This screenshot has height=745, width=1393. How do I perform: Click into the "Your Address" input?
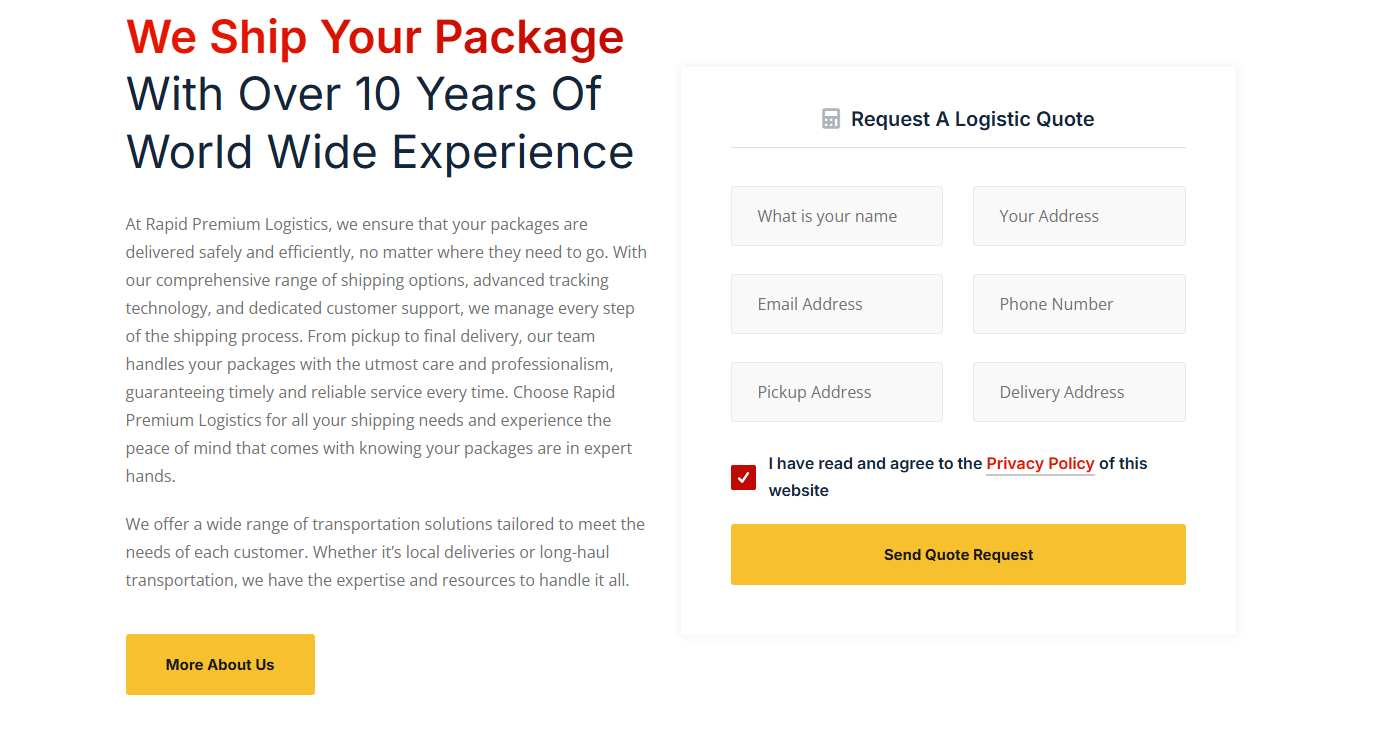1078,216
